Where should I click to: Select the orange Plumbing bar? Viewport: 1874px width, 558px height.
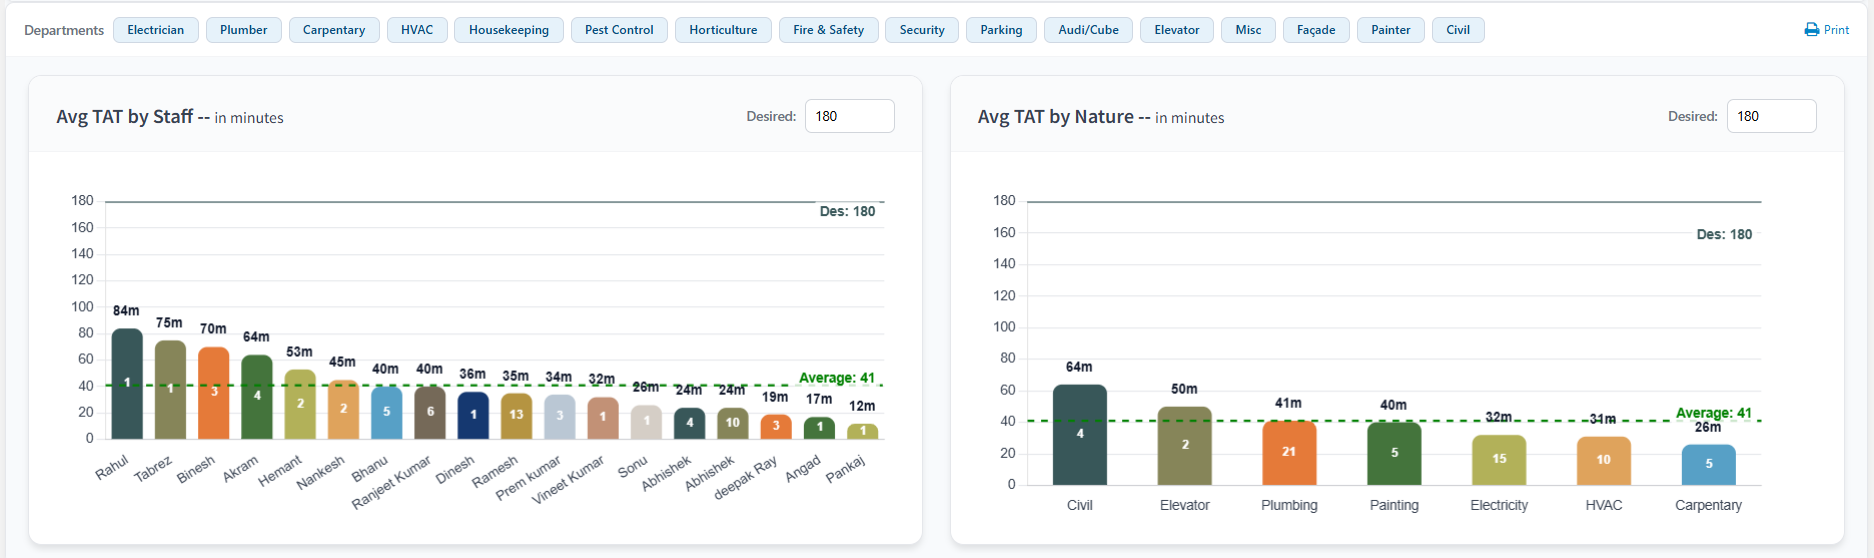tap(1289, 453)
